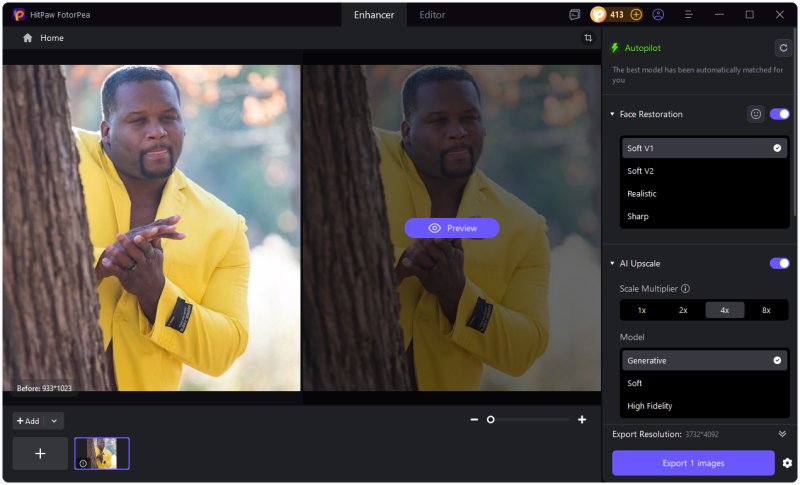Click the 'Model' label
The height and width of the screenshot is (485, 800).
(x=632, y=337)
